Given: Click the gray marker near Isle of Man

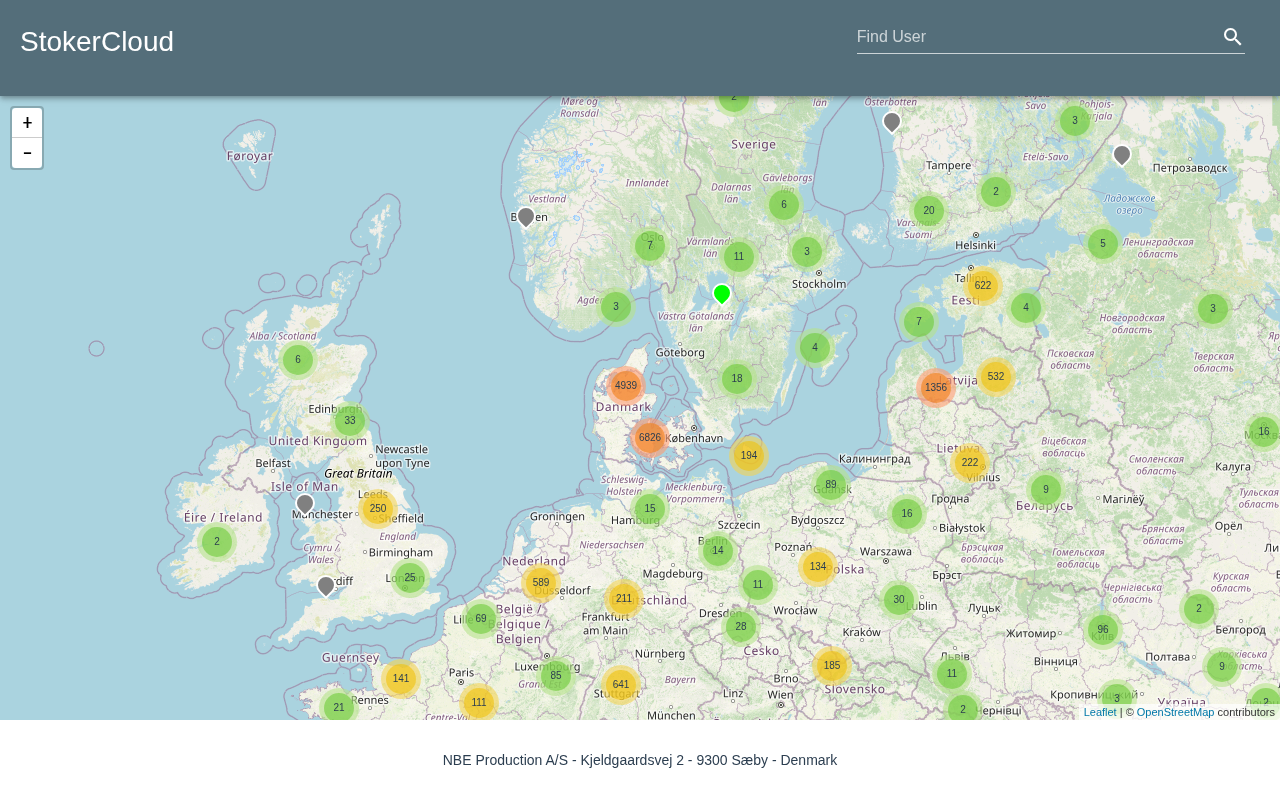Looking at the screenshot, I should (x=305, y=503).
